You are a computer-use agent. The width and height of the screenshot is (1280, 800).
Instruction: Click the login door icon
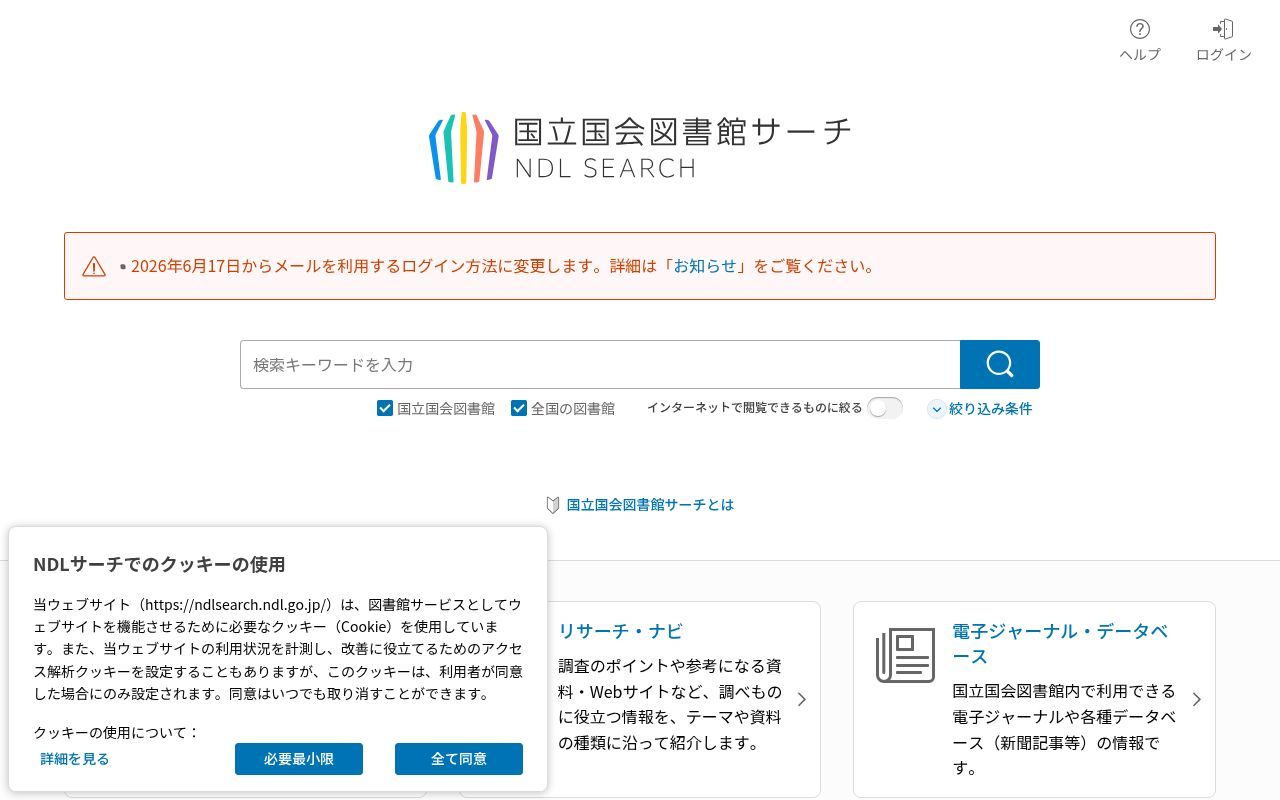point(1223,29)
